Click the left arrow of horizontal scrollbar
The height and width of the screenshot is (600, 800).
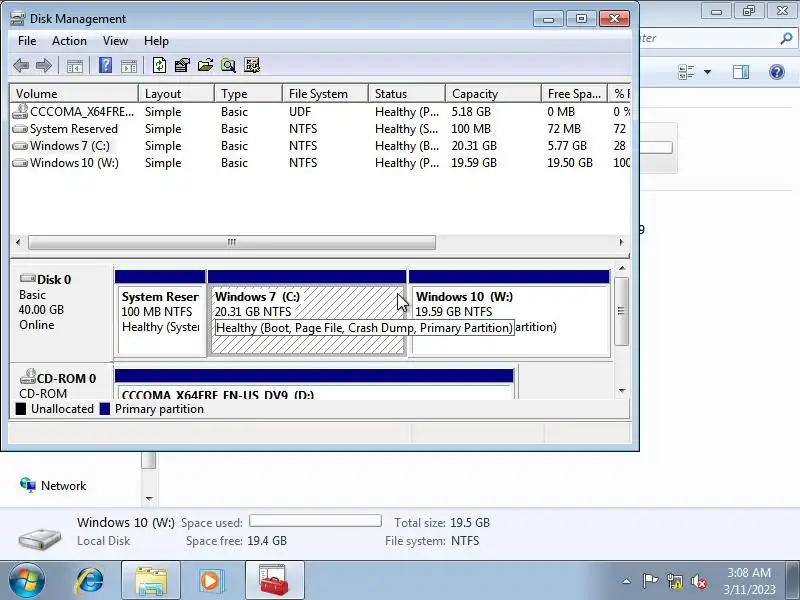coord(18,242)
